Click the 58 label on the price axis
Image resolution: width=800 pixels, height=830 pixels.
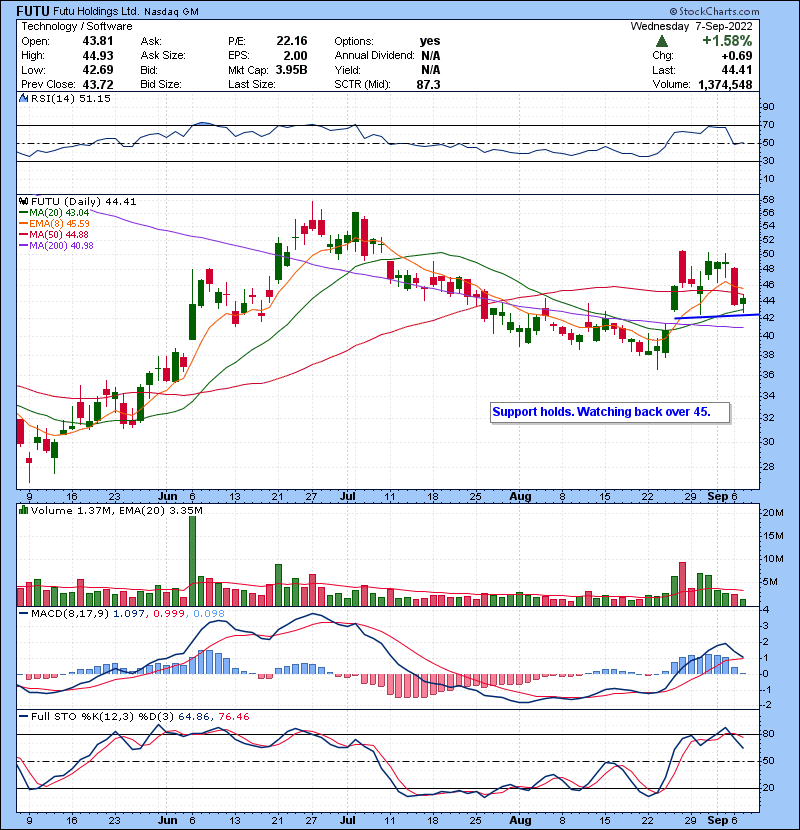tap(768, 200)
